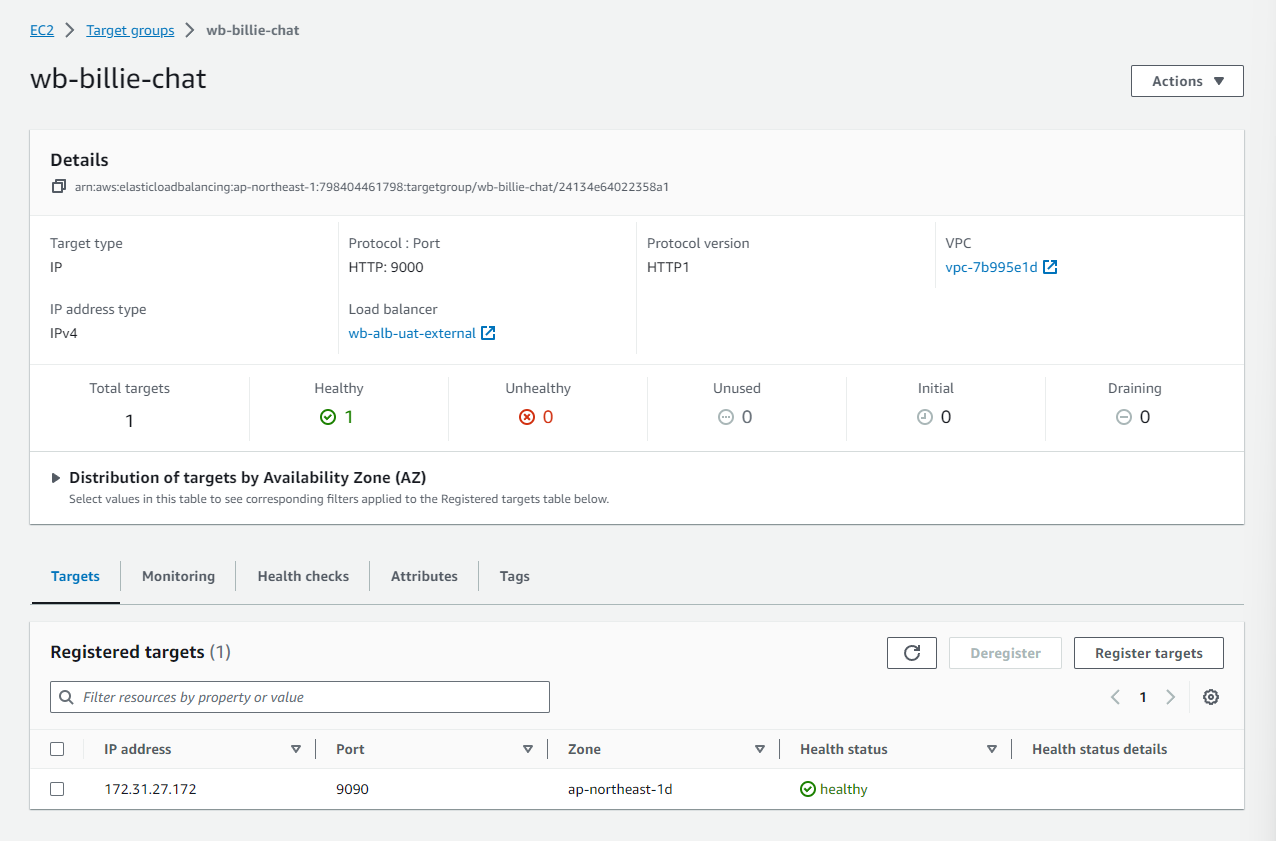Screen dimensions: 1276x841
Task: Click the Initial count value 0
Action: 946,417
